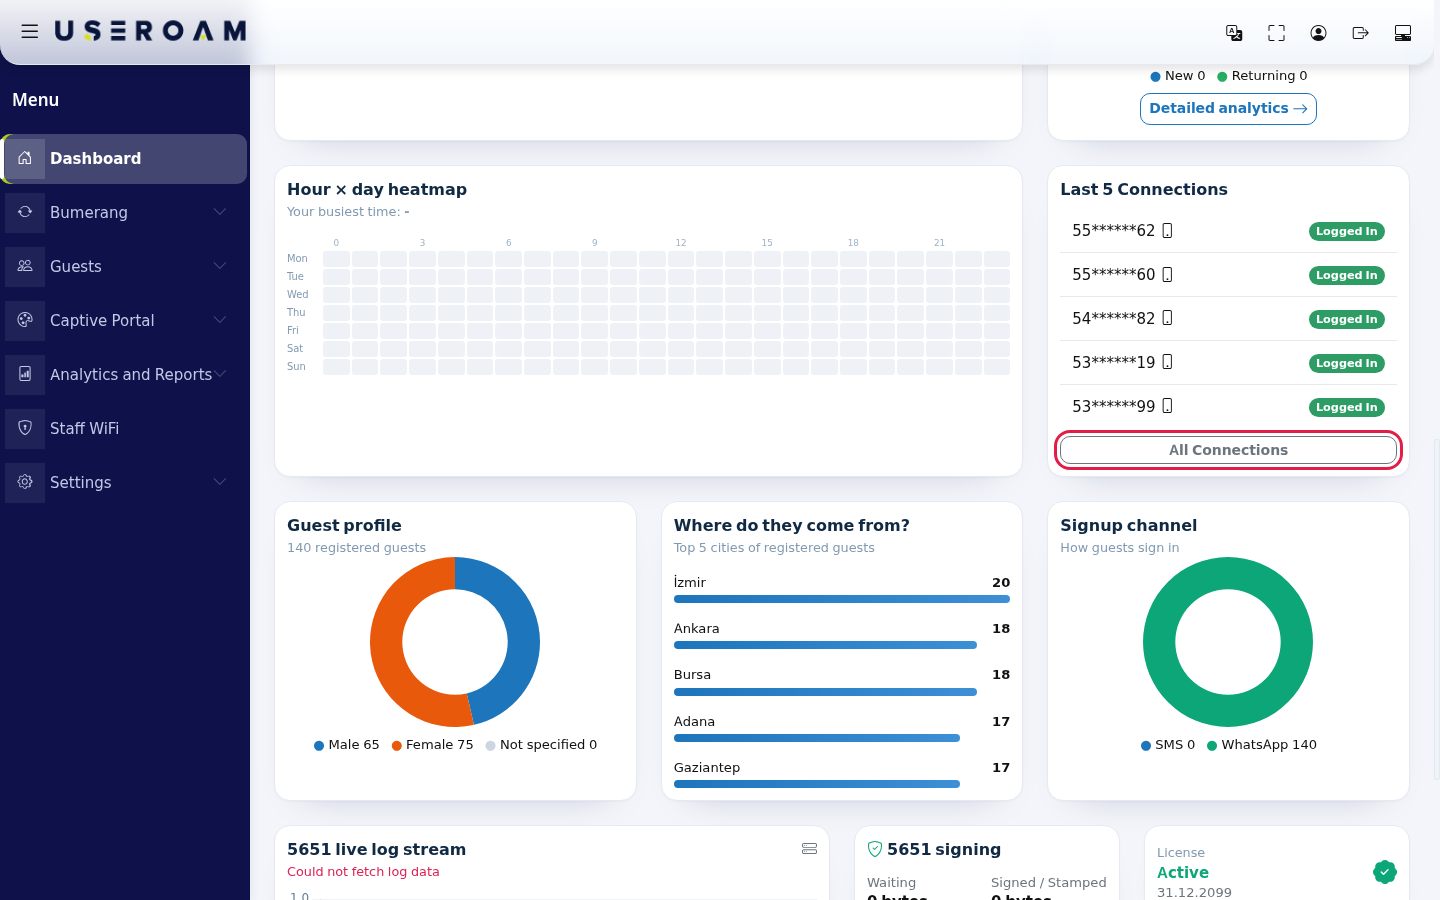Open Analytics and Reports menu
The image size is (1440, 900).
click(x=125, y=374)
